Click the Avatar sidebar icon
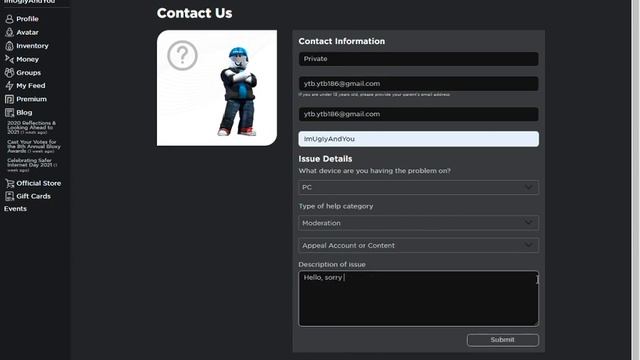 [x=9, y=32]
